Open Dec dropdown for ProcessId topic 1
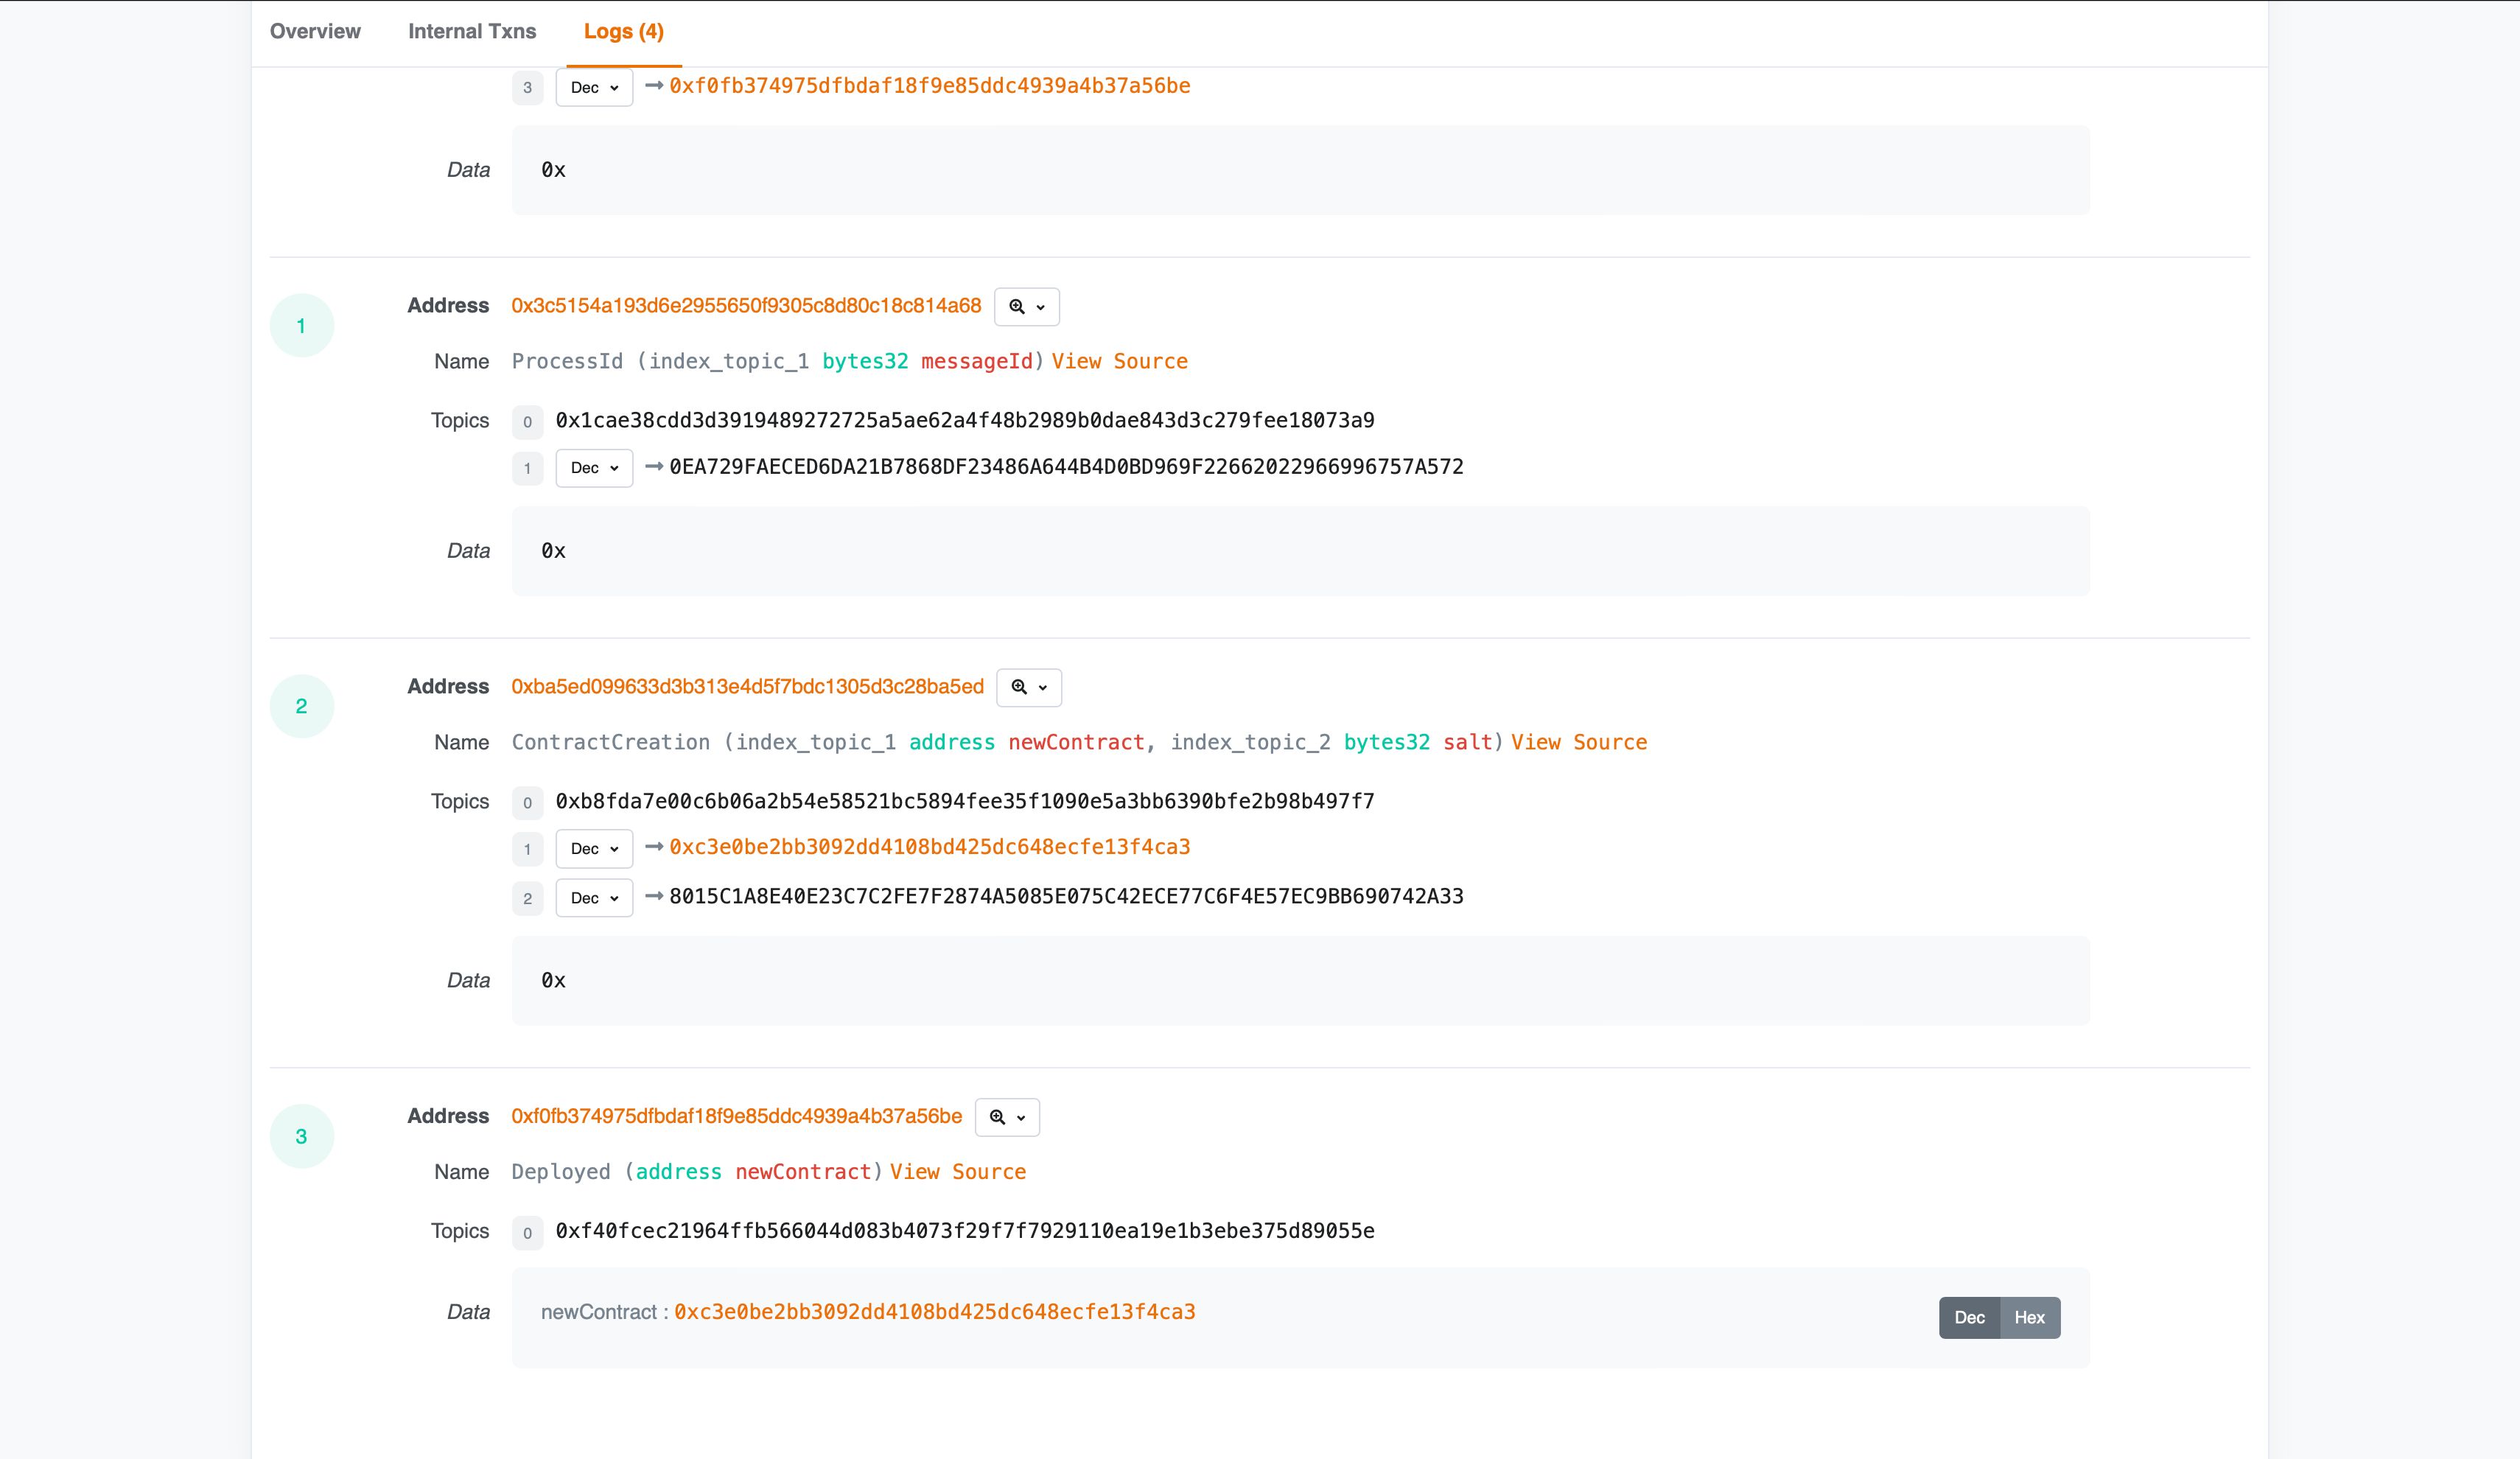Screen dimensions: 2520x1459 [594, 468]
